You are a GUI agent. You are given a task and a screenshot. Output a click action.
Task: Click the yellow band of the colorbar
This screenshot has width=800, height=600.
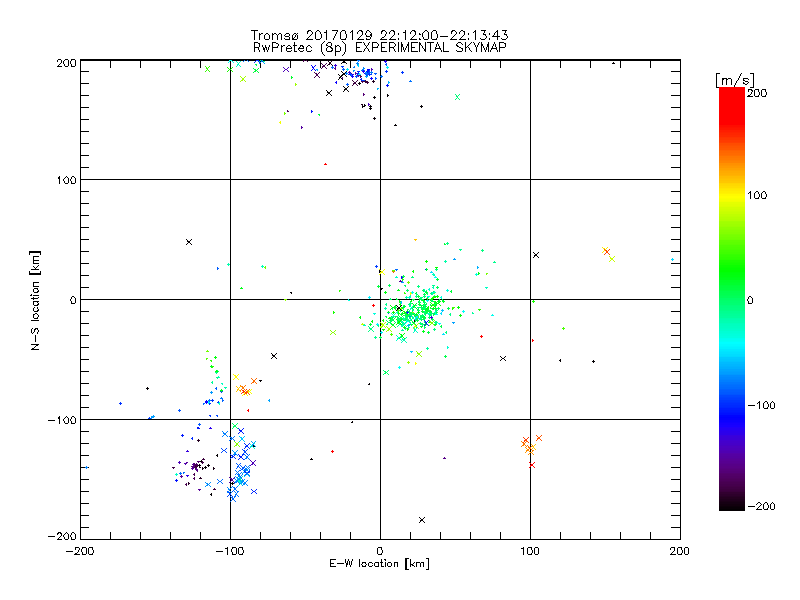click(732, 196)
